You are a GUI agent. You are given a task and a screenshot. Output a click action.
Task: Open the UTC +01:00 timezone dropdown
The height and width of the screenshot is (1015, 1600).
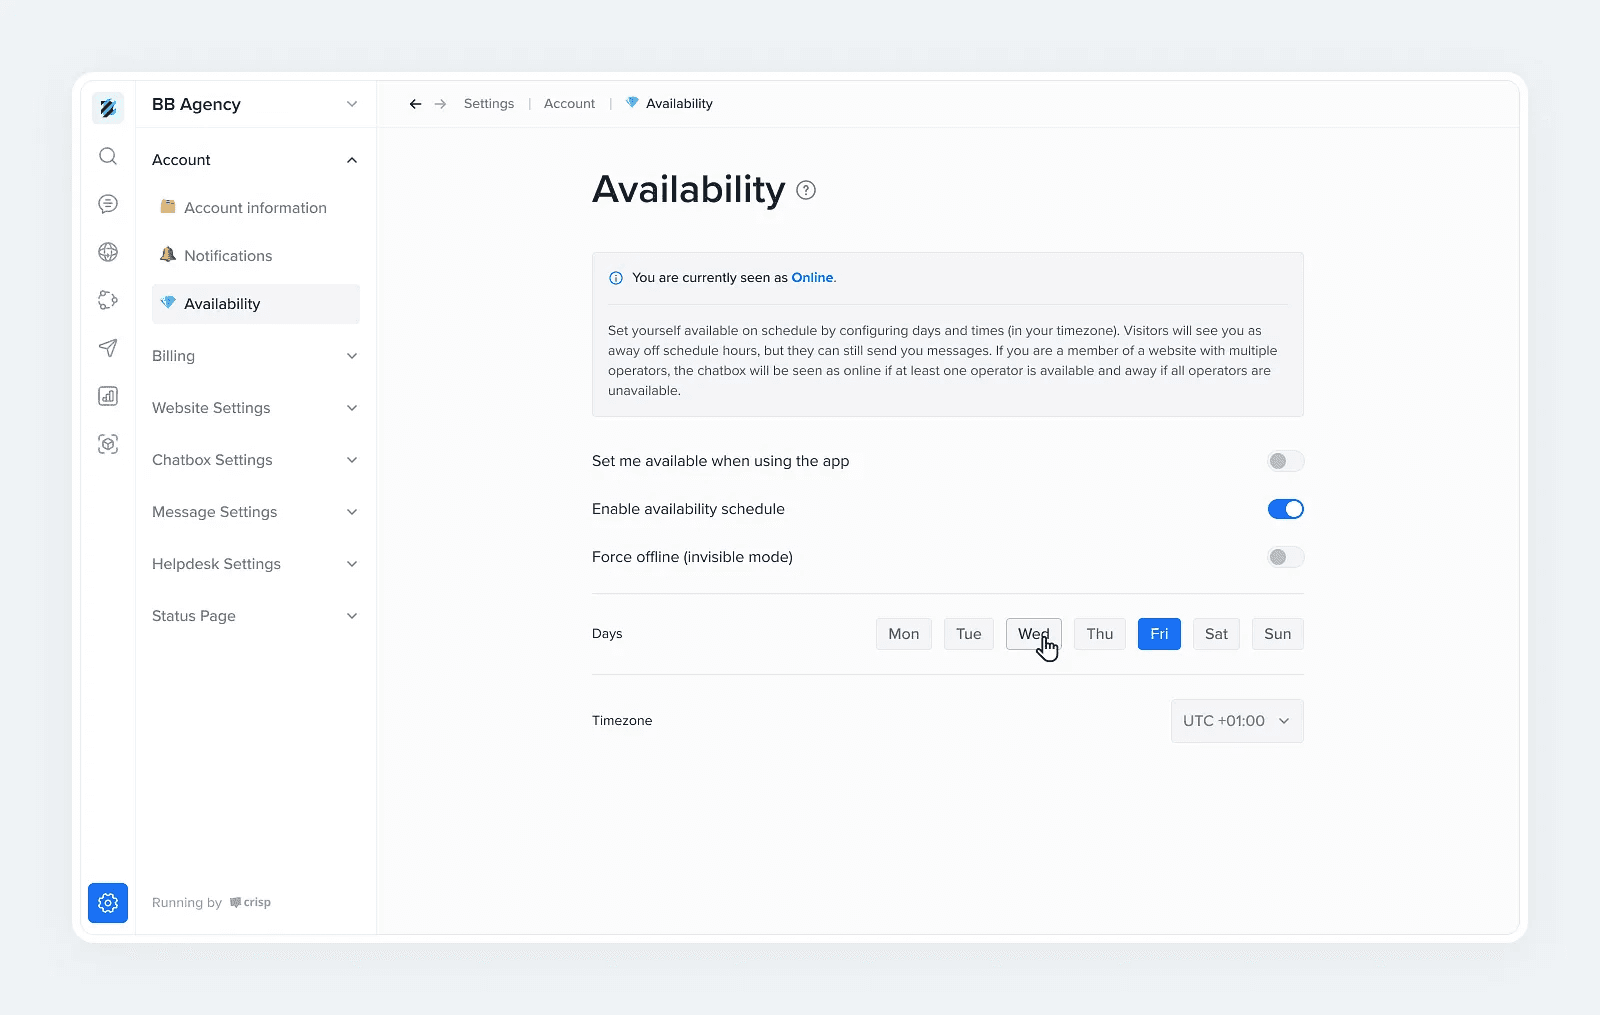(1236, 721)
